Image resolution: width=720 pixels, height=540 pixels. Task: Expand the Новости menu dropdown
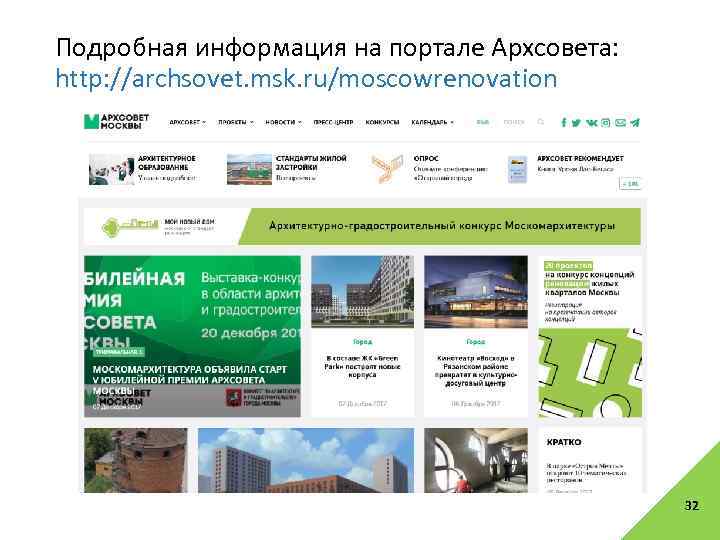(283, 123)
